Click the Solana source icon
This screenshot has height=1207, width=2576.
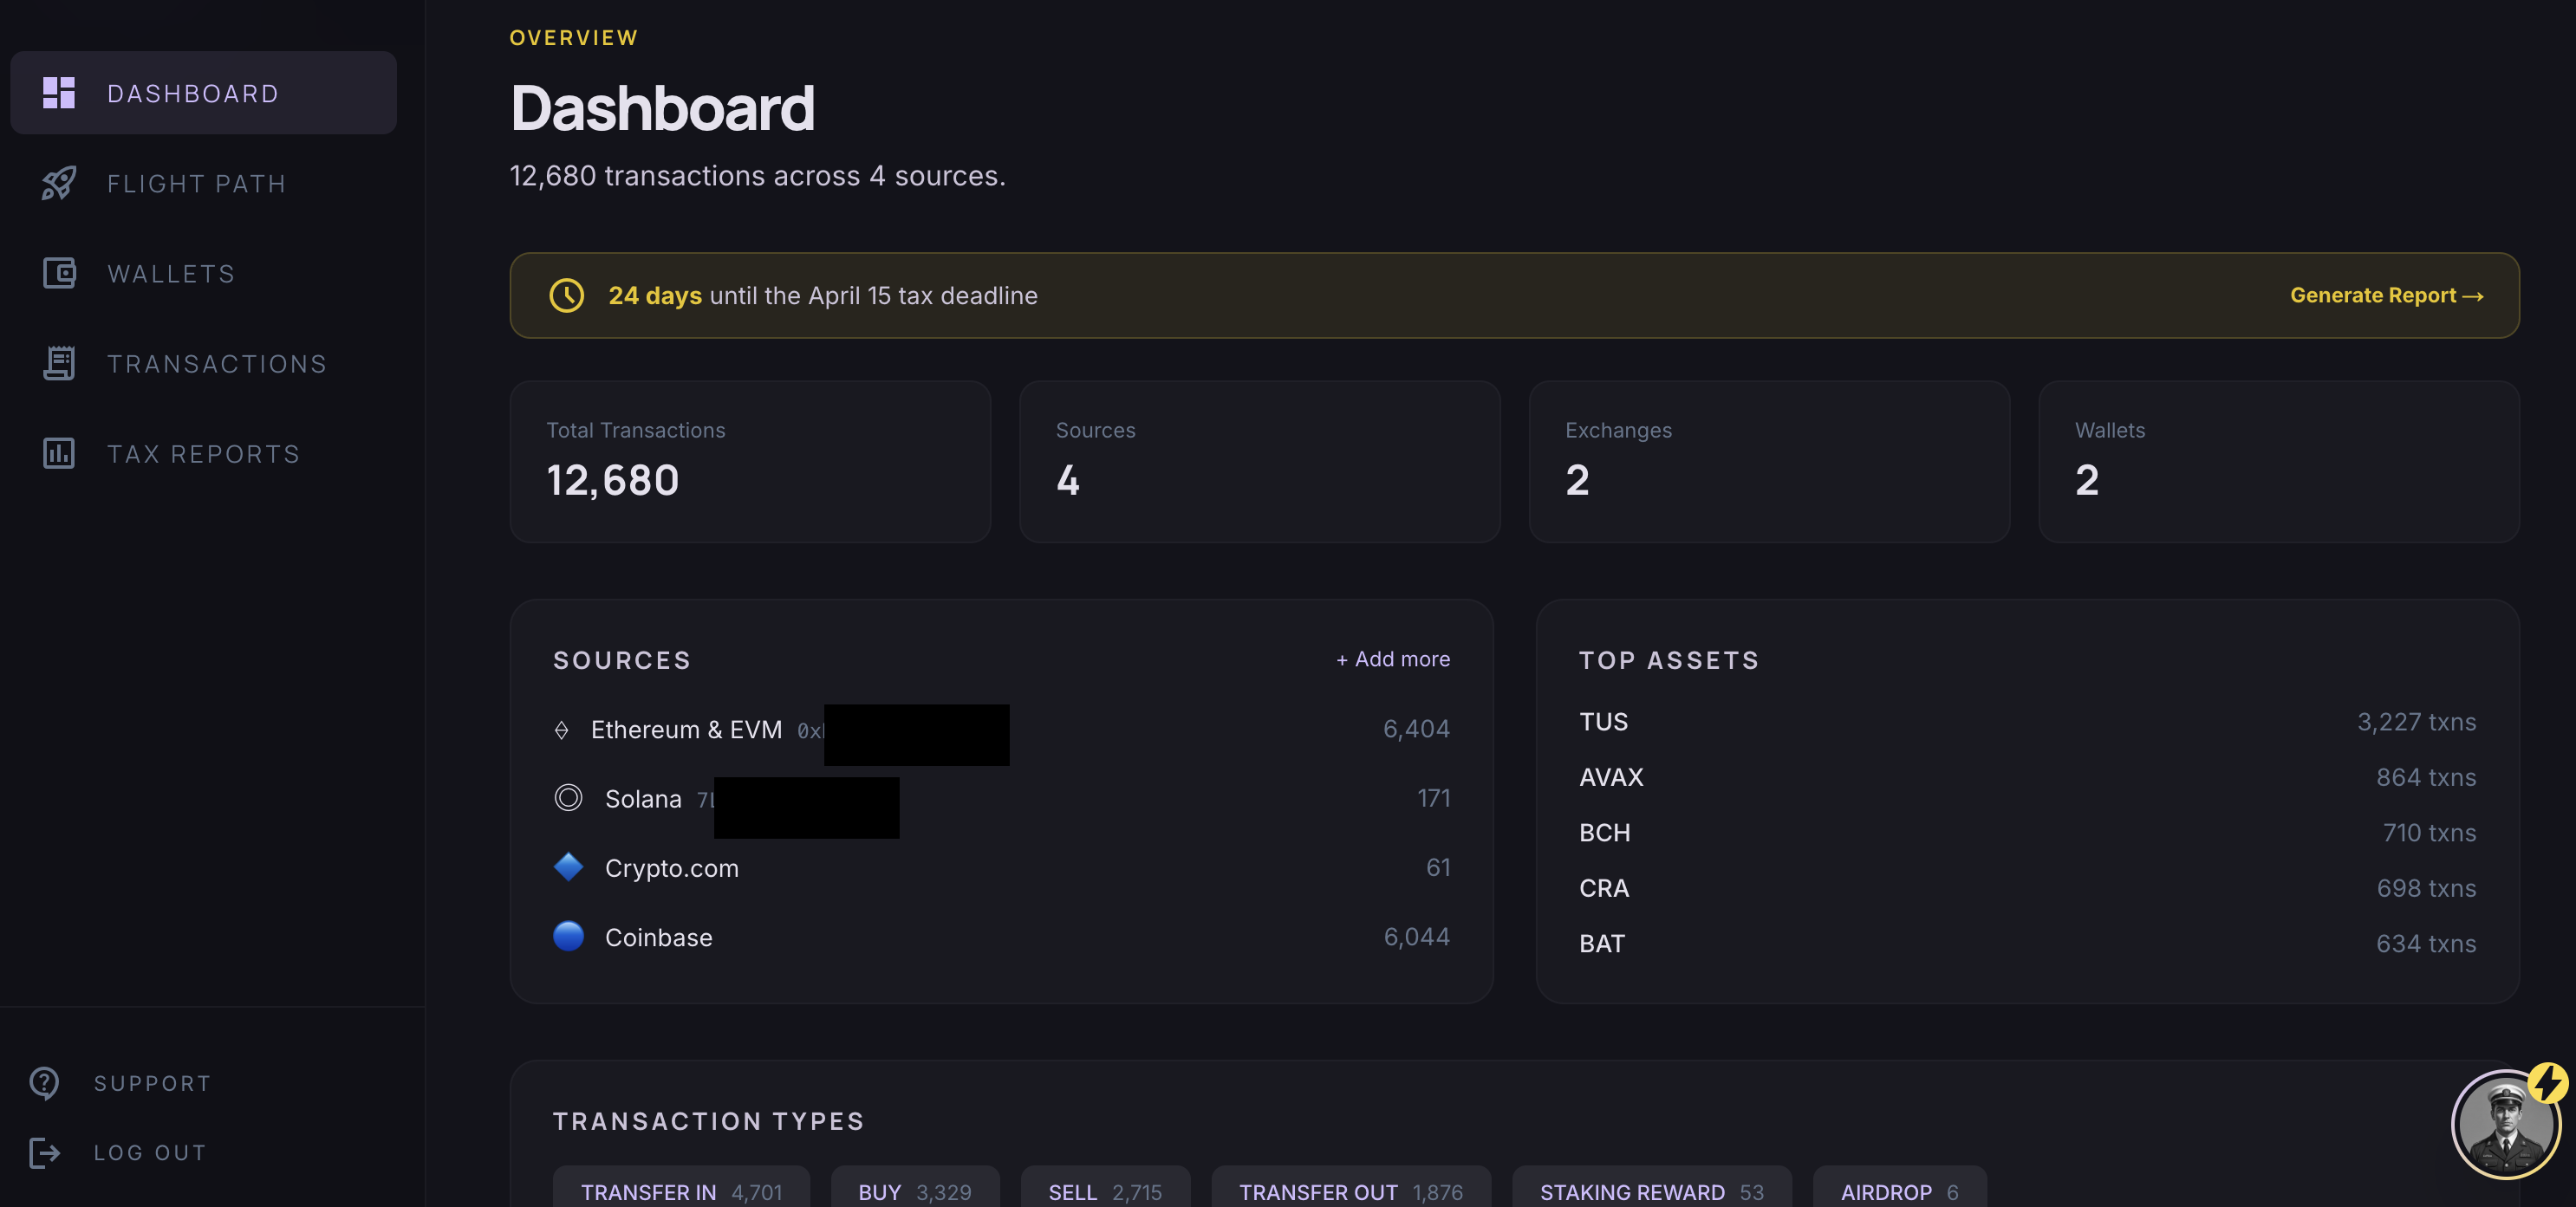click(x=567, y=798)
